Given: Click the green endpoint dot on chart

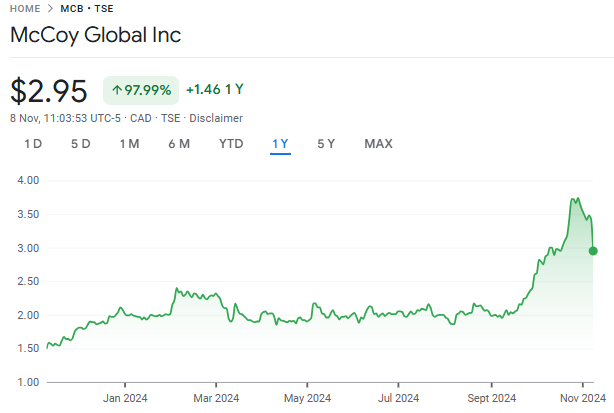Looking at the screenshot, I should coord(593,251).
